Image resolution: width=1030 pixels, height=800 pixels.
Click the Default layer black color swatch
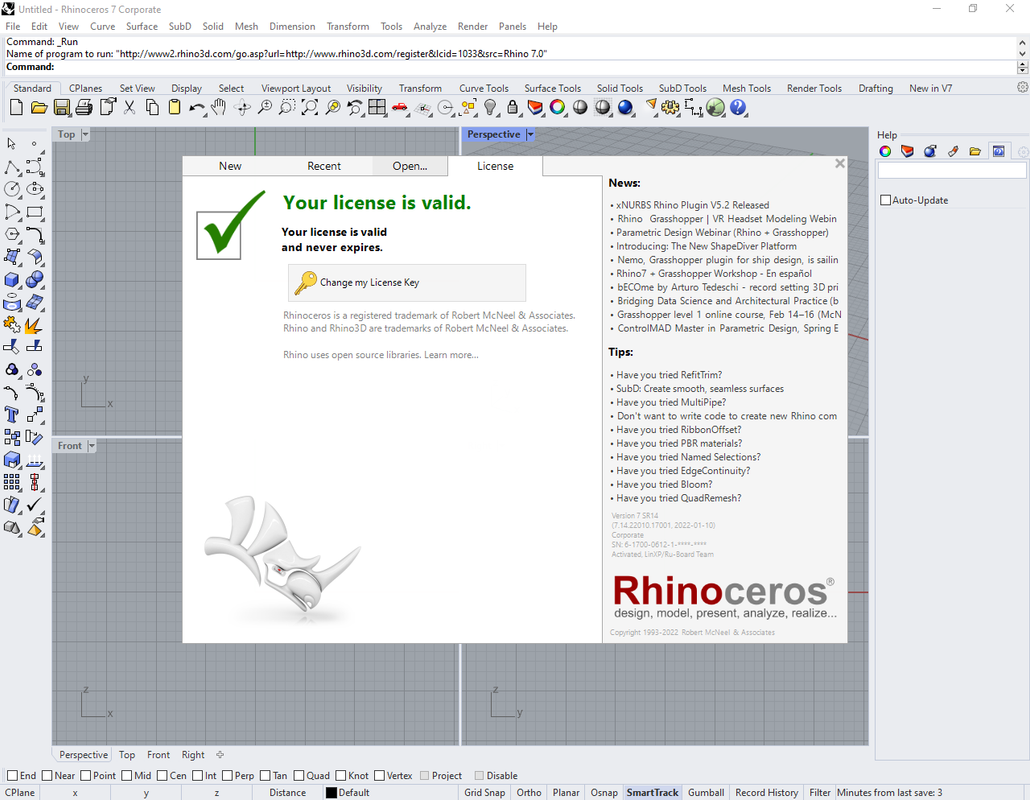332,793
